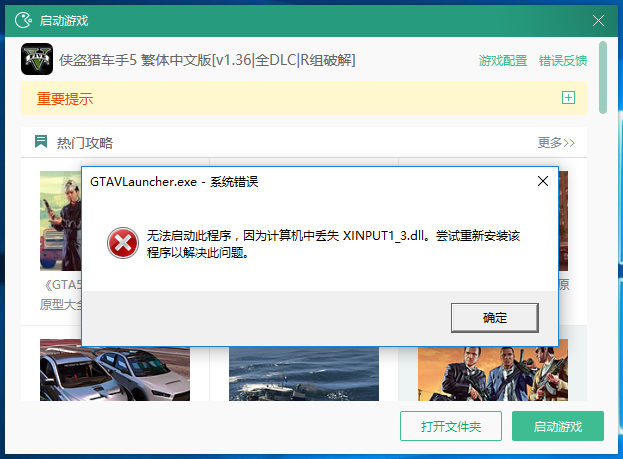Click the 启动游戏 green button
The height and width of the screenshot is (459, 623).
pyautogui.click(x=557, y=426)
